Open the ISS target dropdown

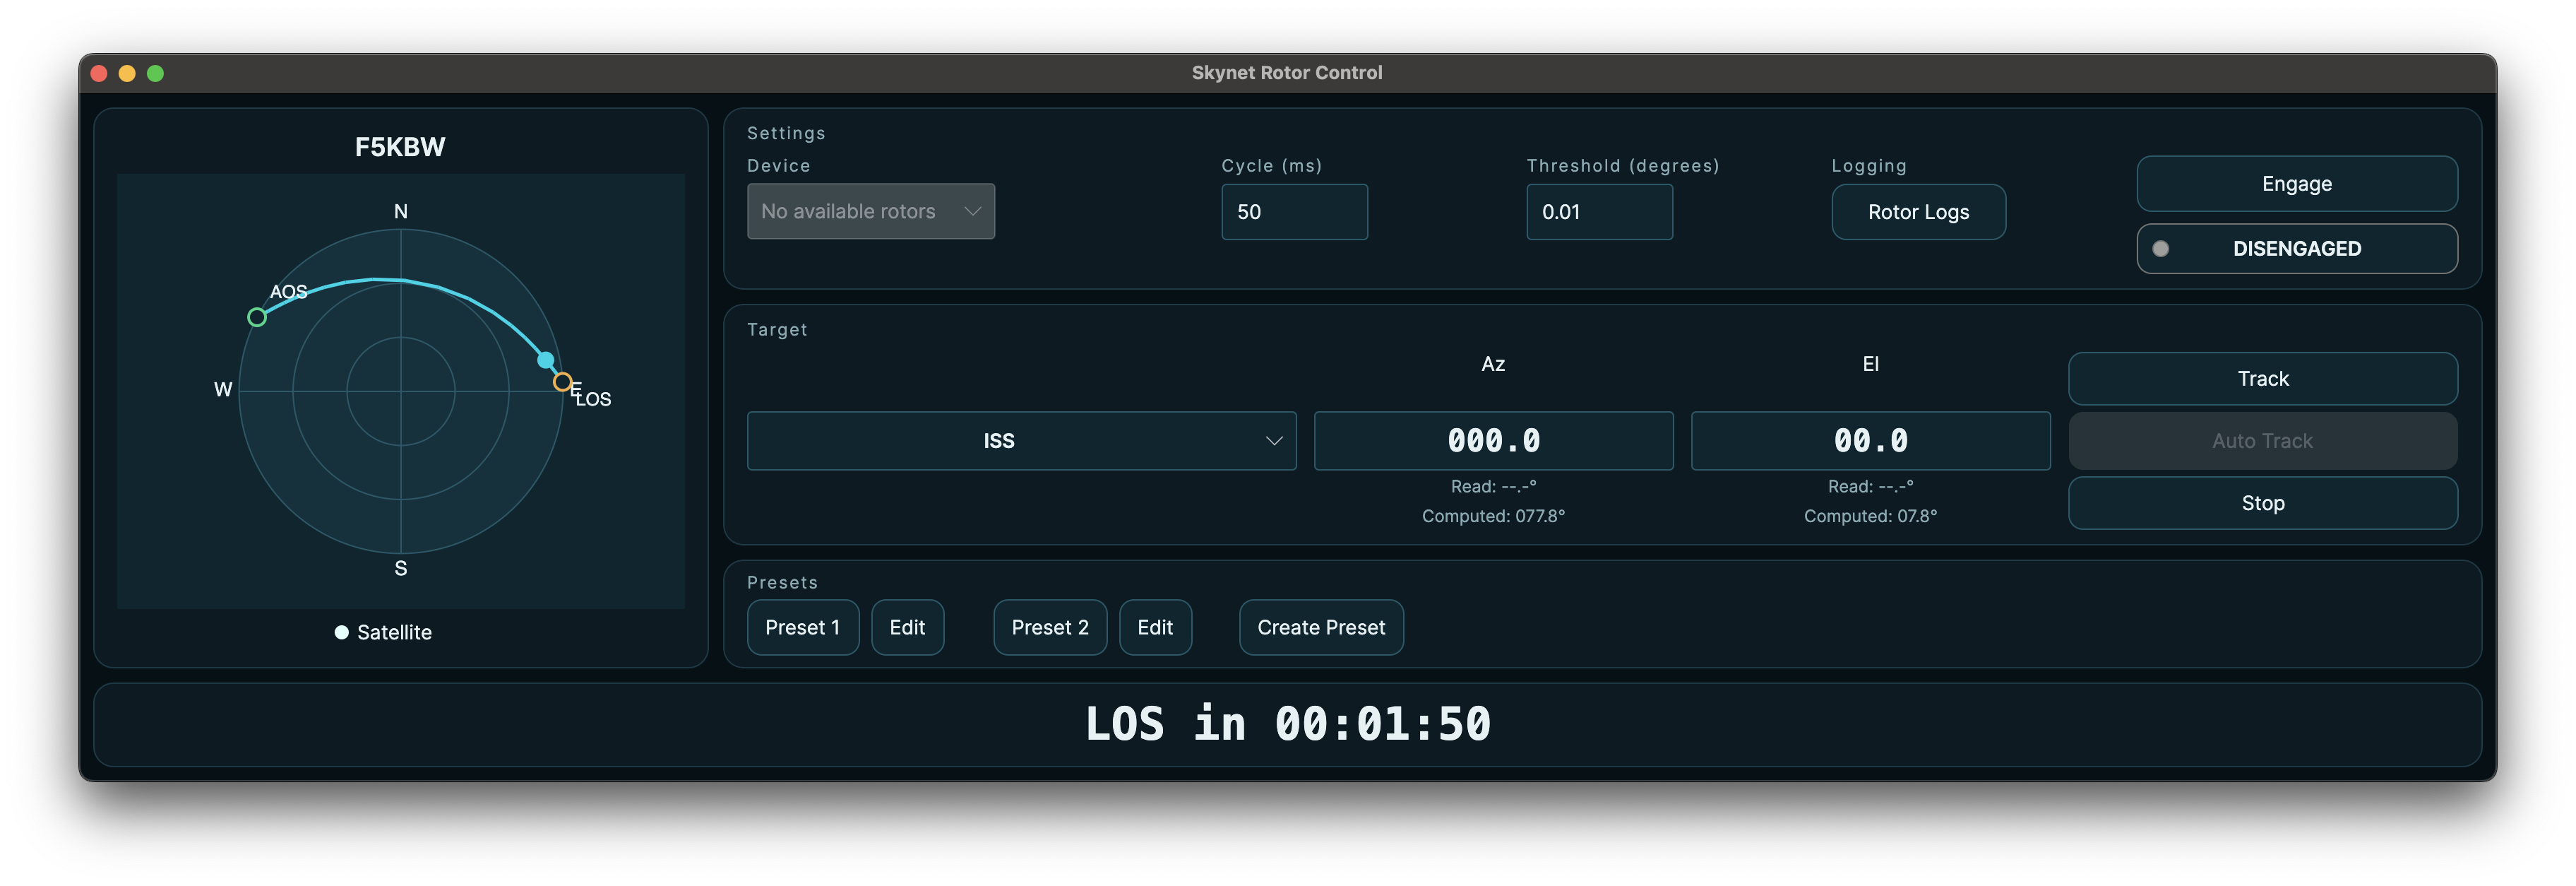coord(1021,441)
